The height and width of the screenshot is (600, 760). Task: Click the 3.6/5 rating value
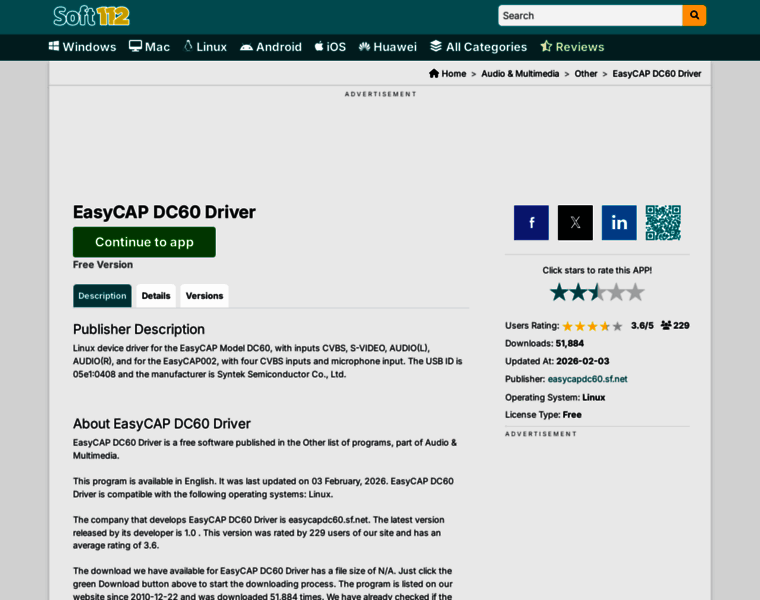pos(642,325)
